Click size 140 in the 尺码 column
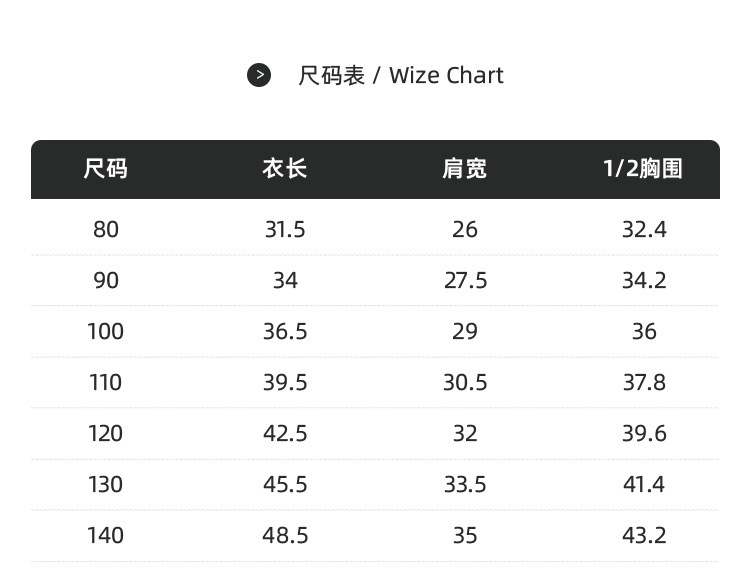 click(106, 536)
